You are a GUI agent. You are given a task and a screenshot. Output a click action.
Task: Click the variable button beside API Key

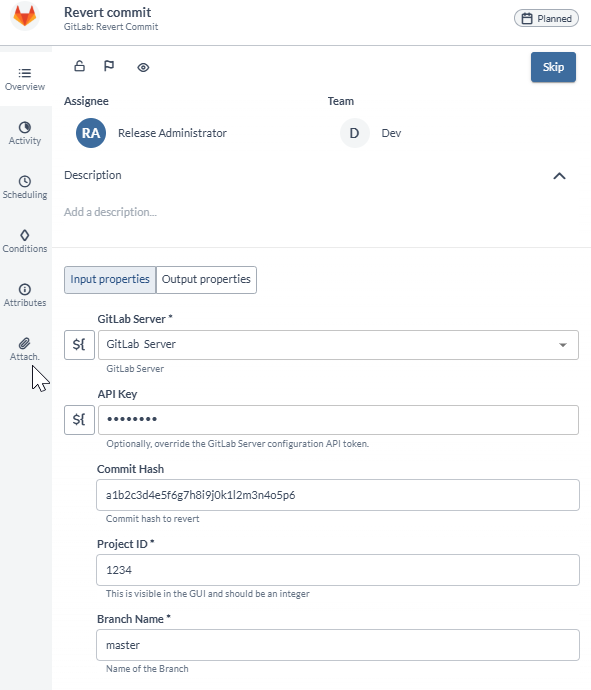coord(79,419)
